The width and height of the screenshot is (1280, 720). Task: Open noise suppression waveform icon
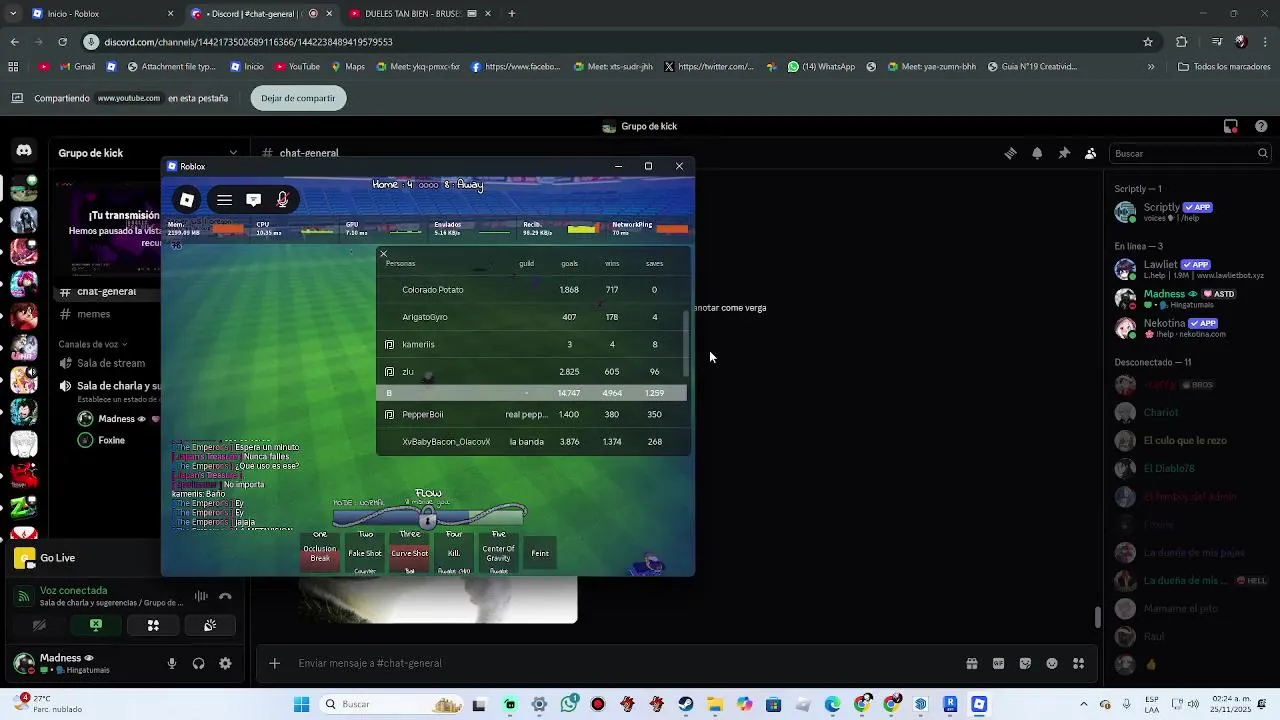(x=201, y=596)
